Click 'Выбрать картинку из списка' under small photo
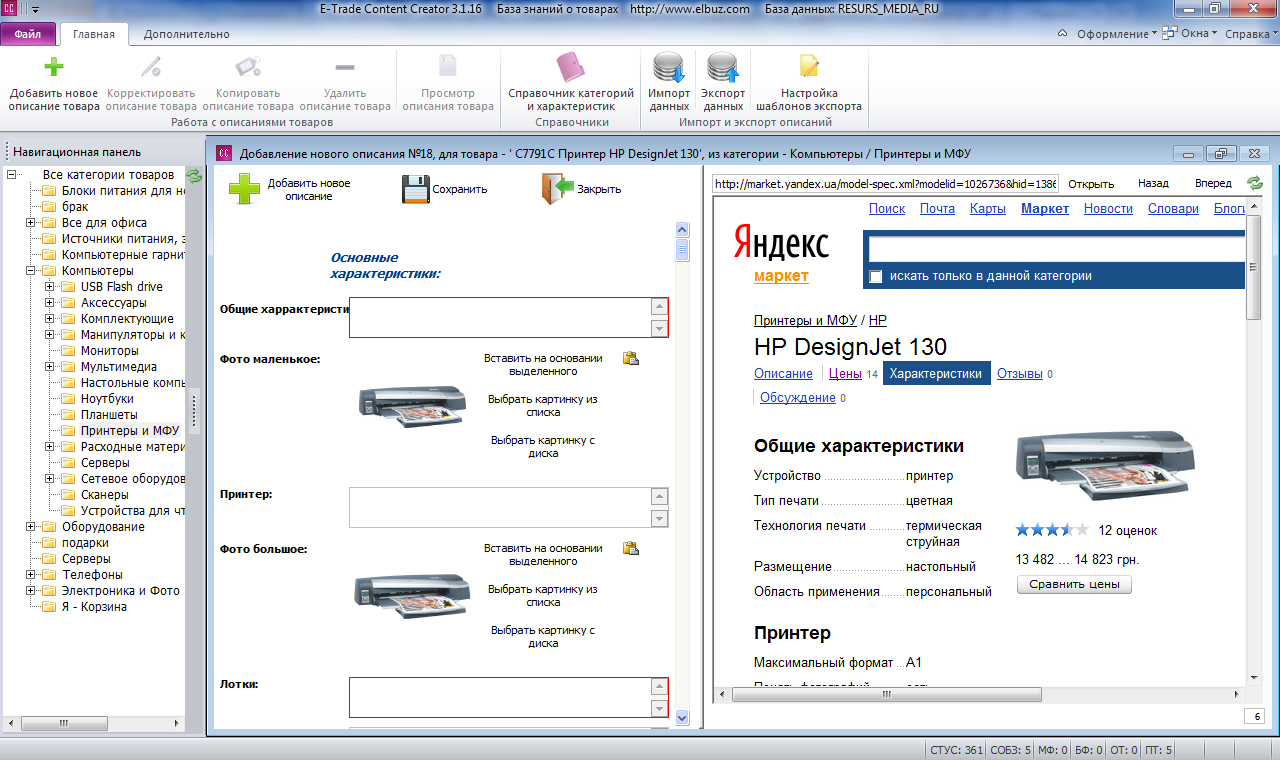 click(x=543, y=406)
